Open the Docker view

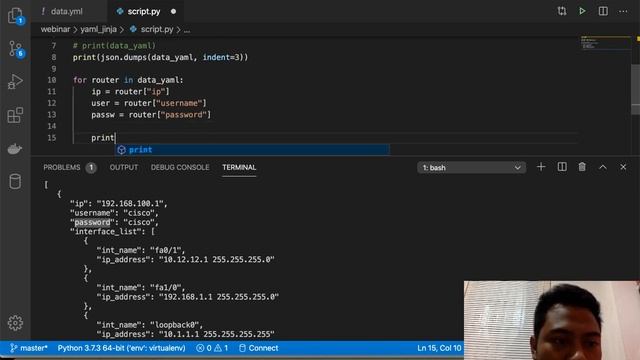pos(15,149)
